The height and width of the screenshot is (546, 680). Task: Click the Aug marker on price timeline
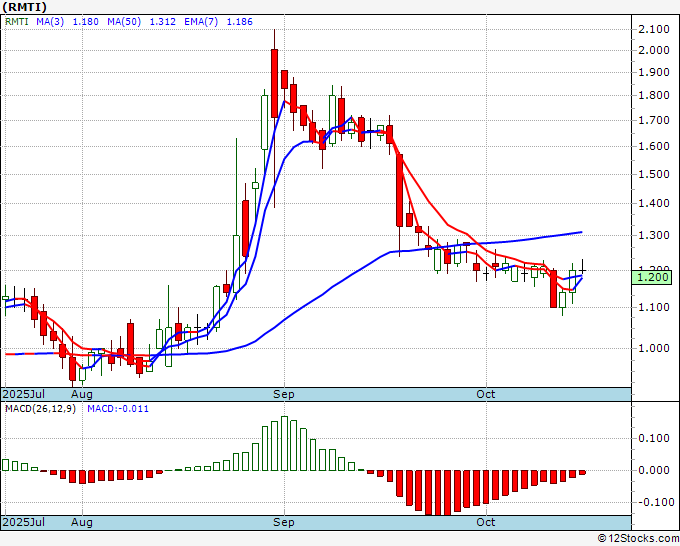coord(82,394)
